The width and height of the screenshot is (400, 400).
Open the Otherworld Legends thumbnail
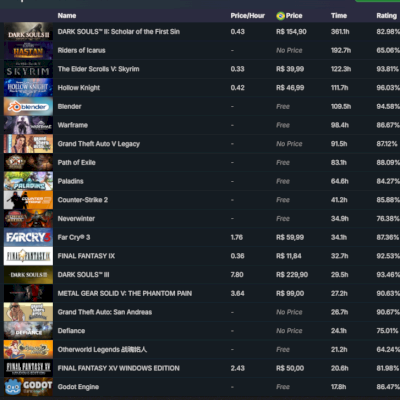click(28, 349)
